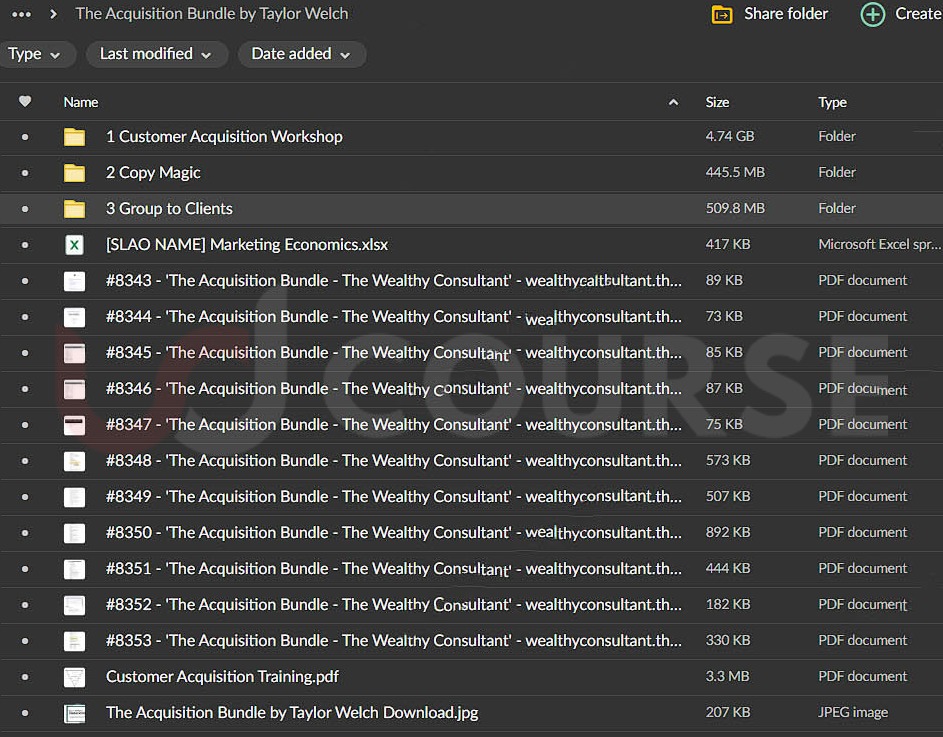Open the Date added filter dropdown
Viewport: 943px width, 737px height.
click(x=302, y=54)
